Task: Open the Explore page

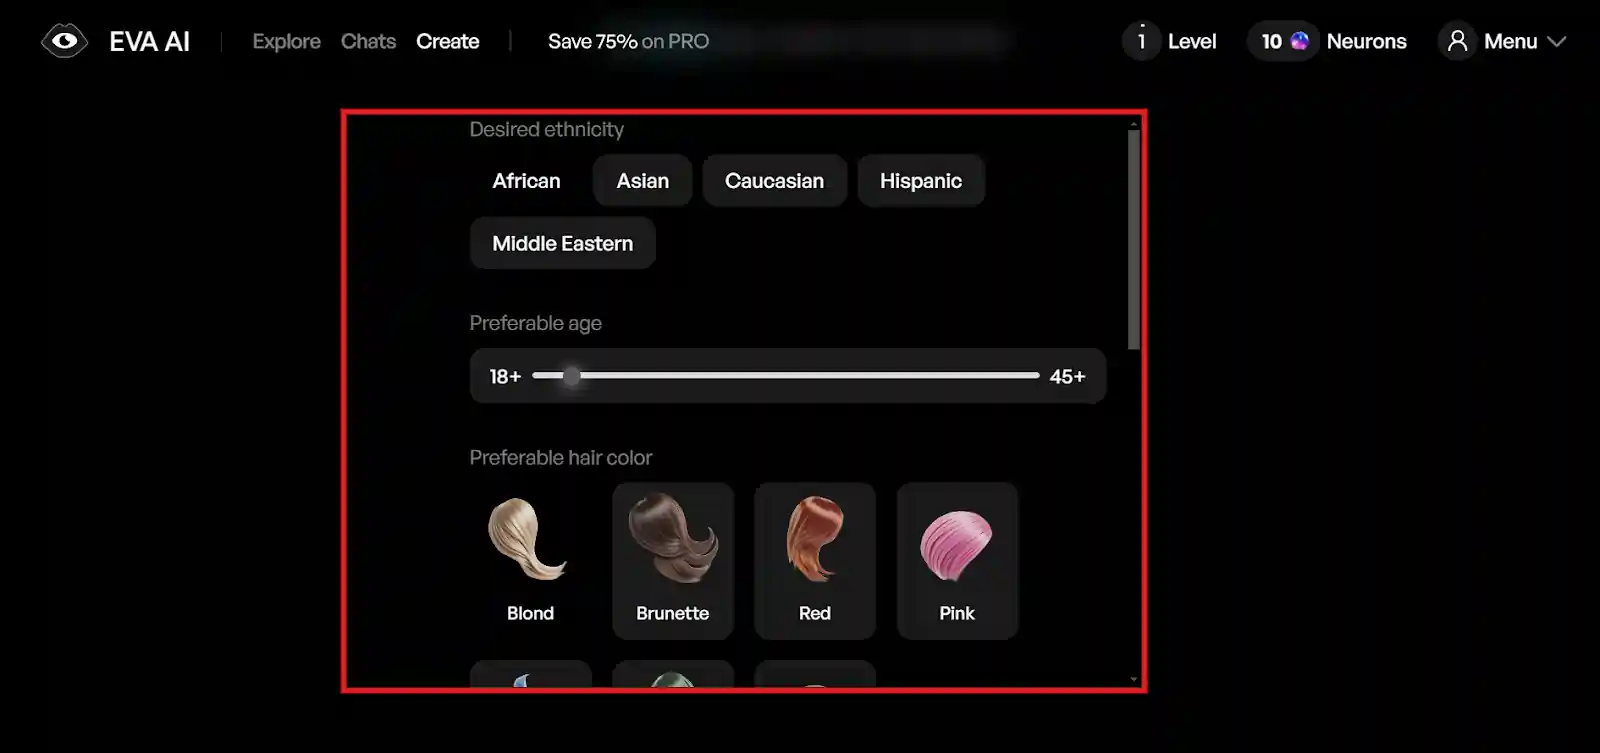Action: tap(286, 41)
